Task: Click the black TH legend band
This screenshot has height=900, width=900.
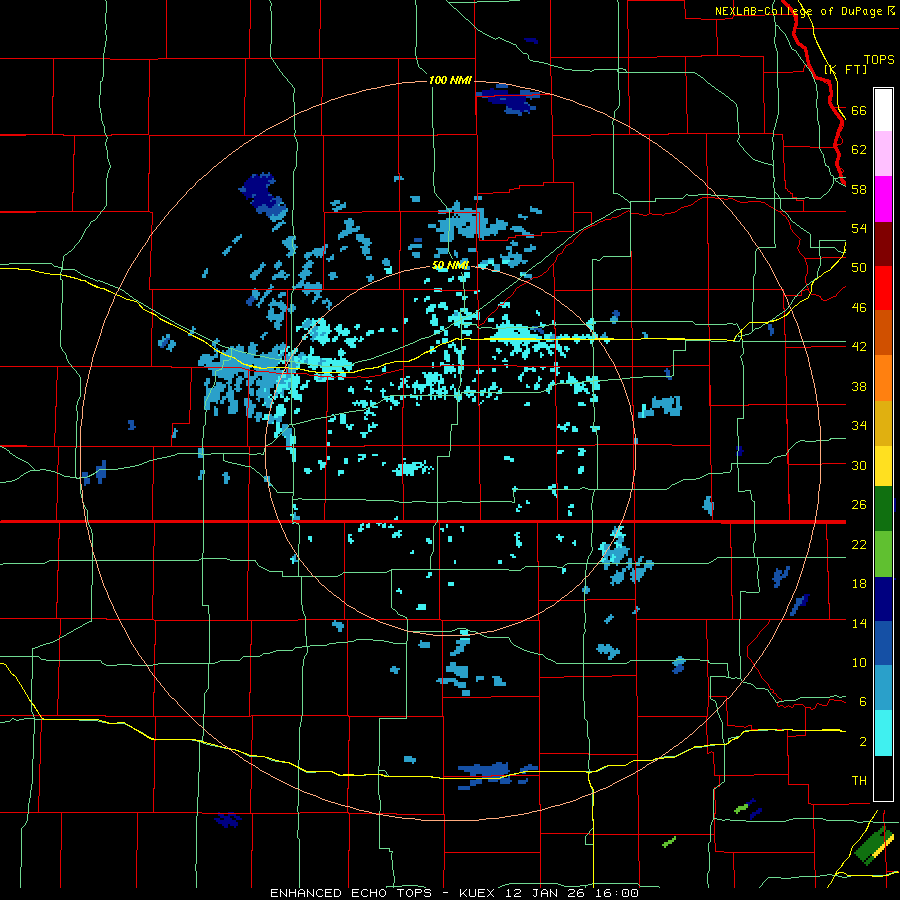Action: [883, 778]
